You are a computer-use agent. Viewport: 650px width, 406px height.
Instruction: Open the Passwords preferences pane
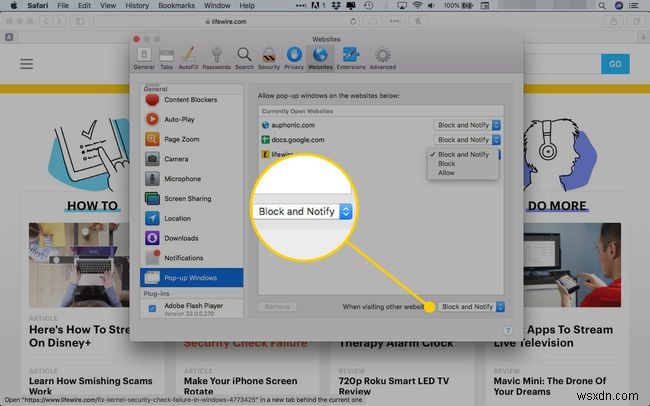[216, 58]
